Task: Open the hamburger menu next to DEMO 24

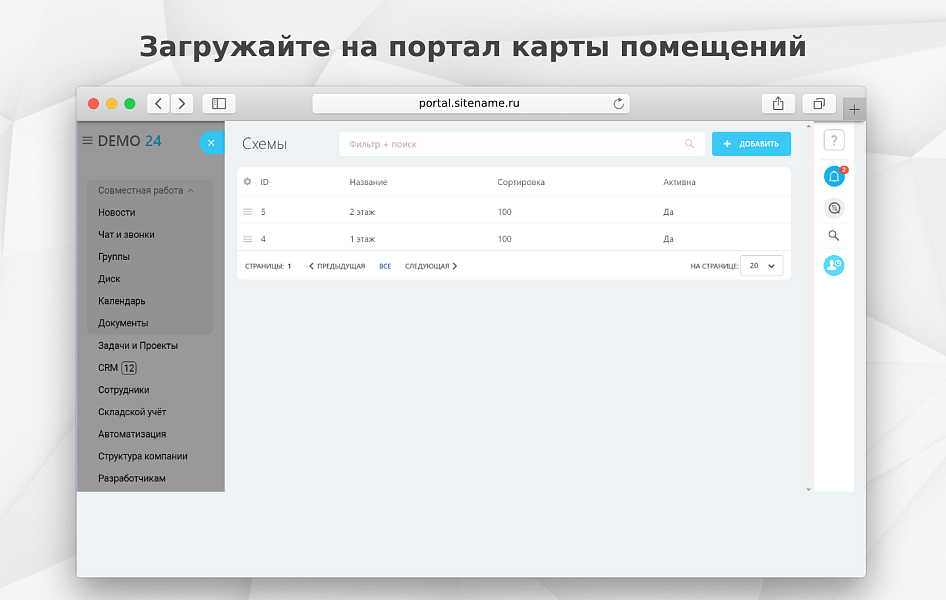Action: (x=87, y=141)
